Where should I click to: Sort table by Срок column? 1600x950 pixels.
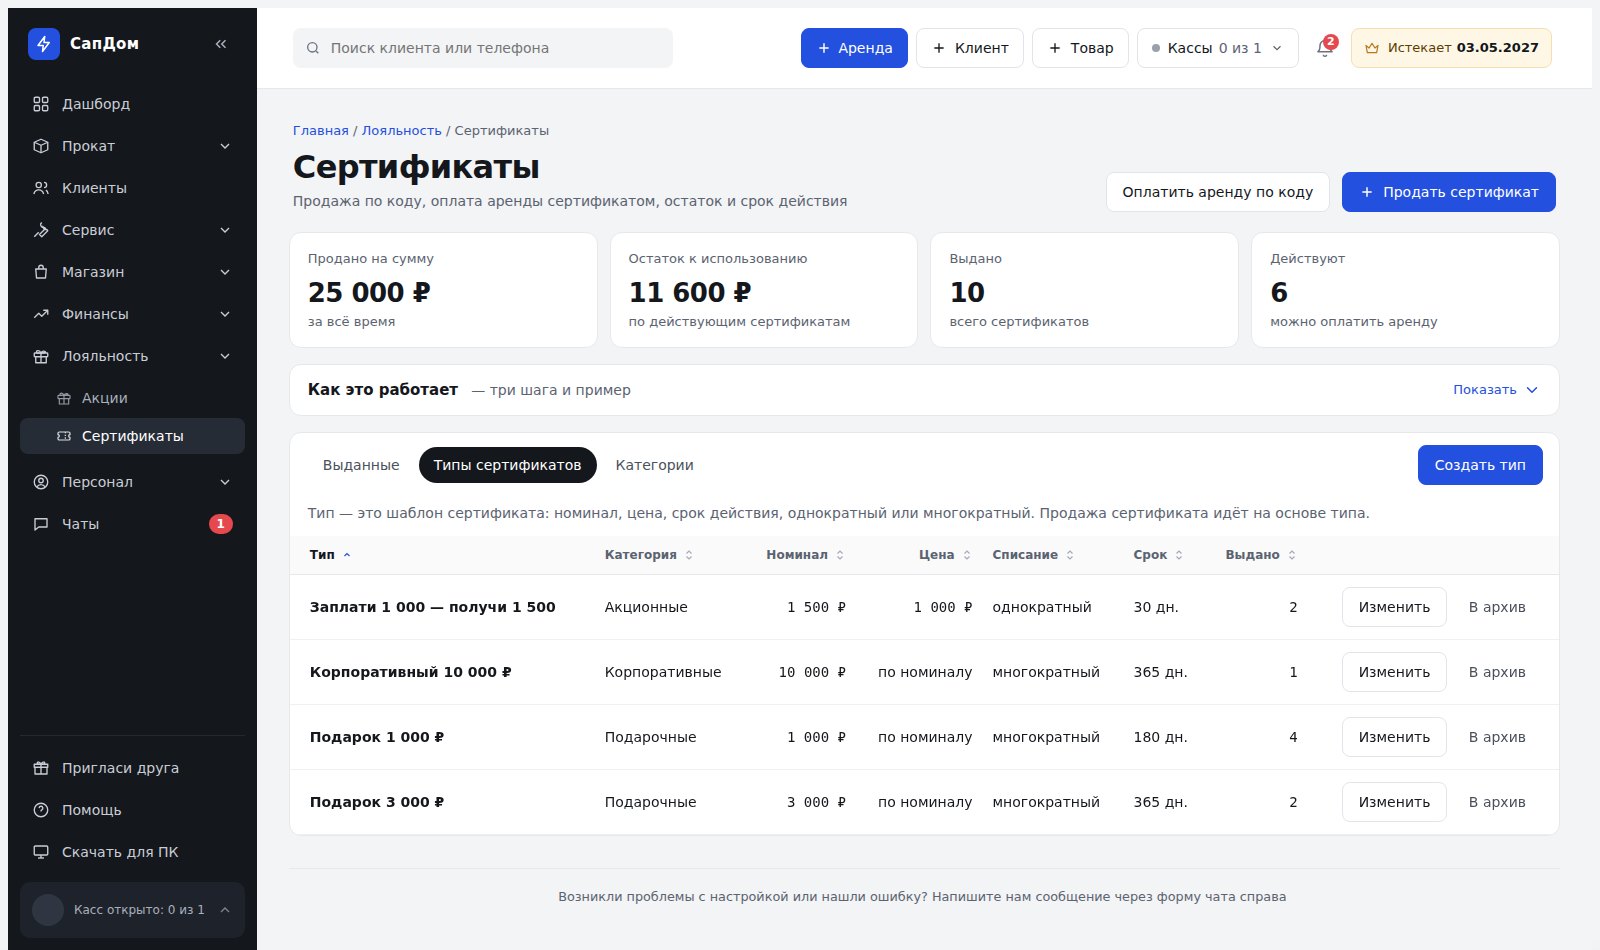point(1158,555)
